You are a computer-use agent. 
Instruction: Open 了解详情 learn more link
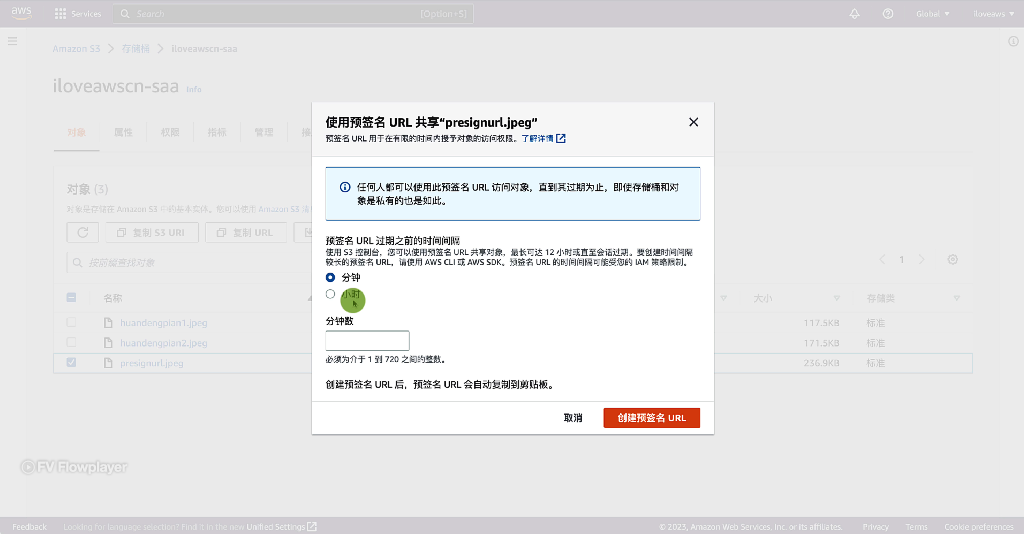point(543,138)
